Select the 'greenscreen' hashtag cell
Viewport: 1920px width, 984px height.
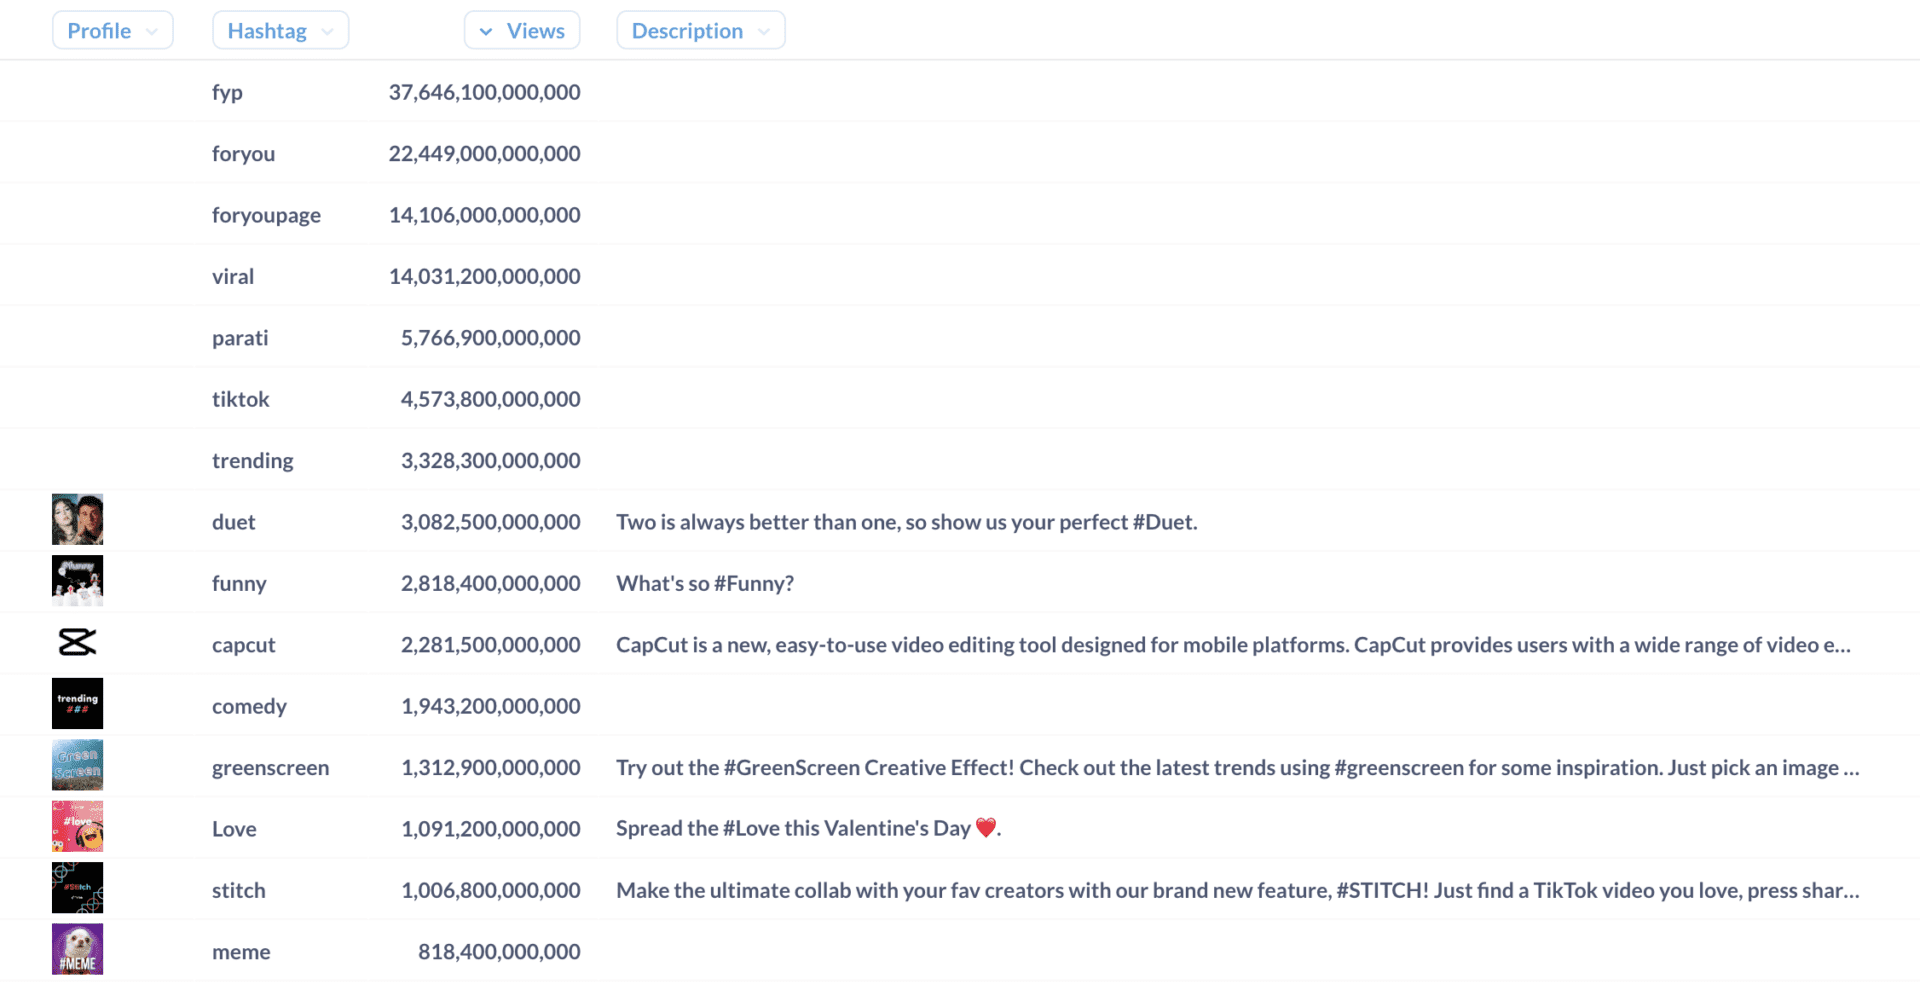[x=270, y=768]
